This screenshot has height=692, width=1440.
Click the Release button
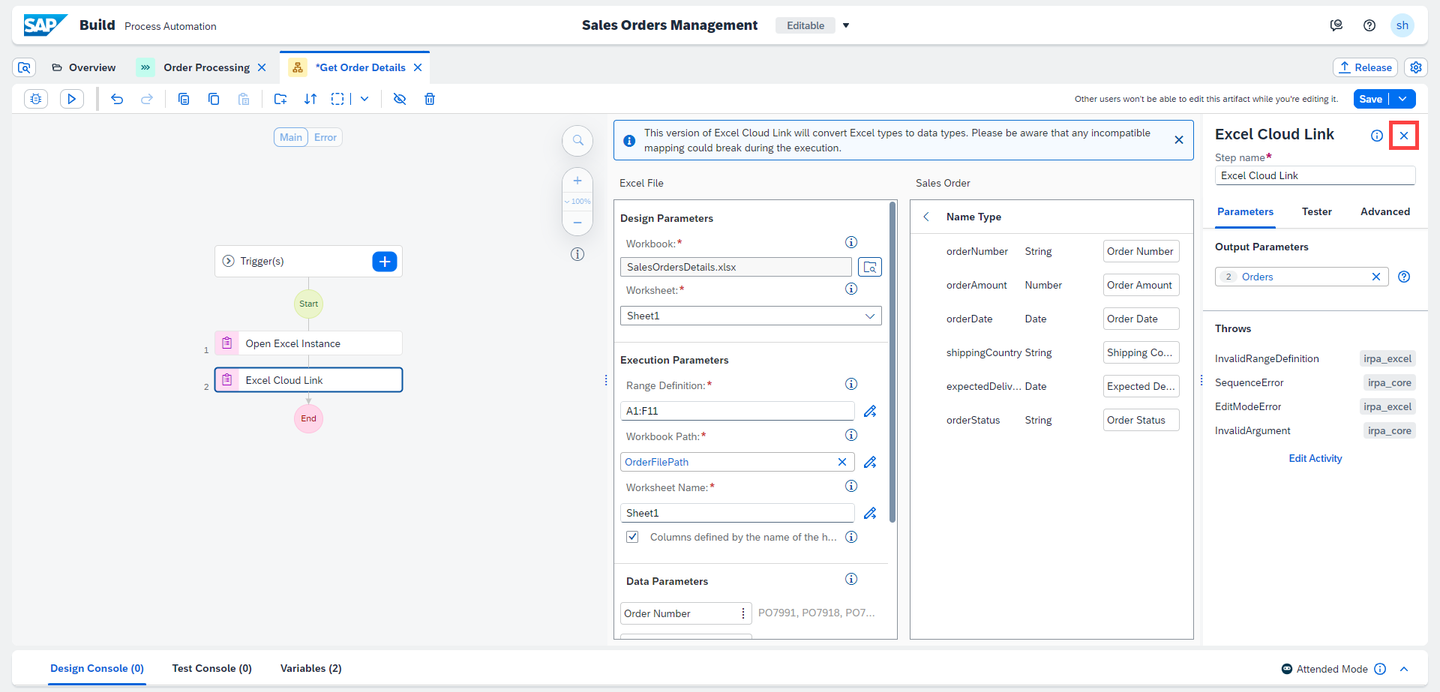pyautogui.click(x=1365, y=67)
